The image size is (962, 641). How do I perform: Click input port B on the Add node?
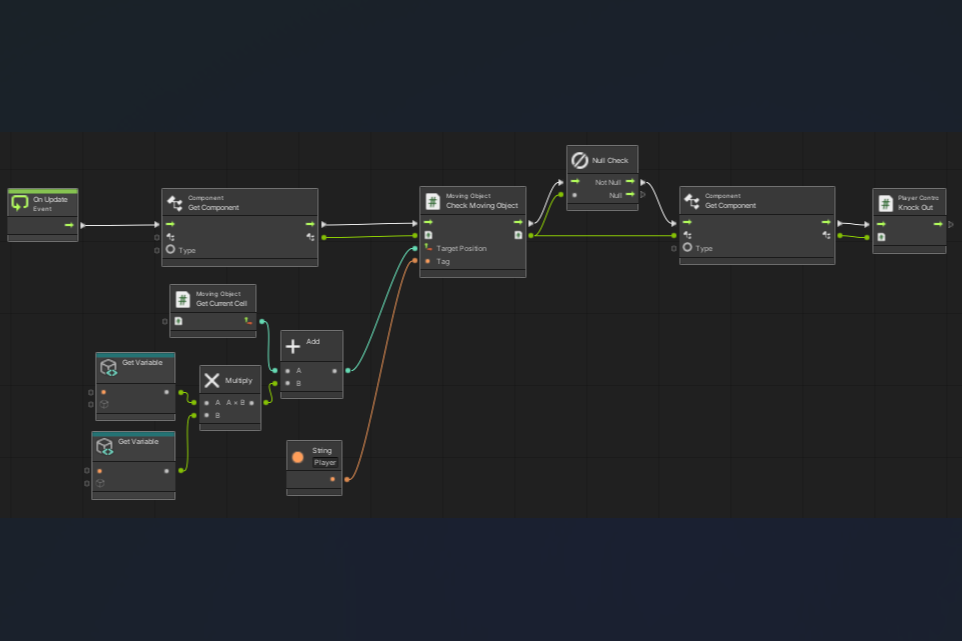pyautogui.click(x=288, y=383)
